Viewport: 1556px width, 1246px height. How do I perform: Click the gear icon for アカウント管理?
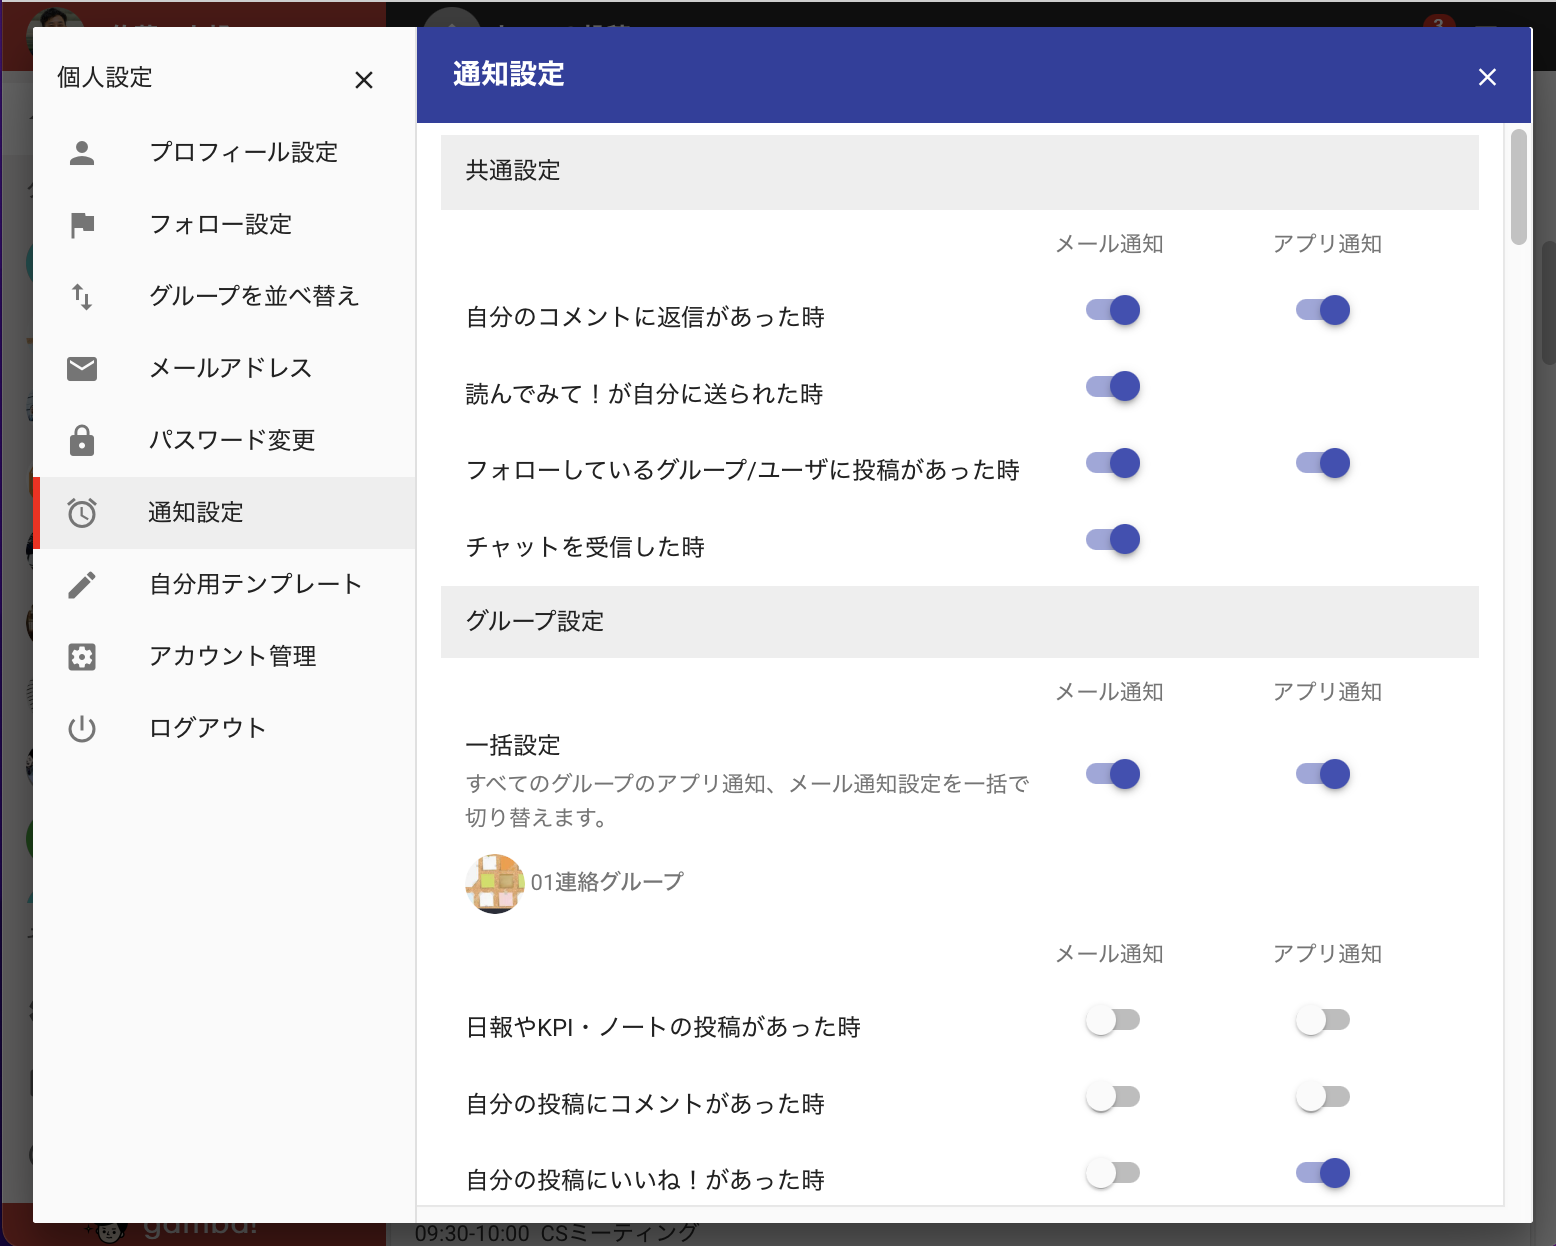click(82, 657)
